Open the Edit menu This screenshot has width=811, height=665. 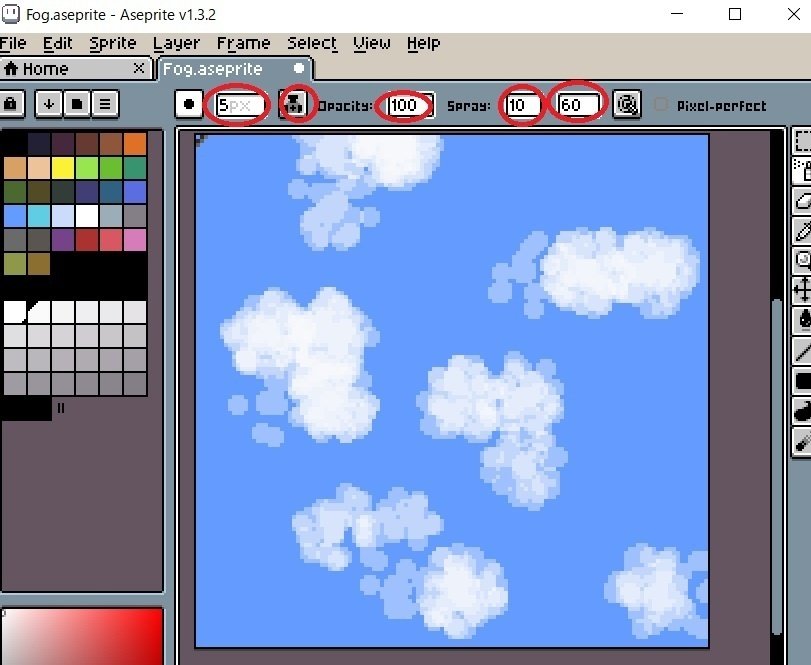point(57,43)
